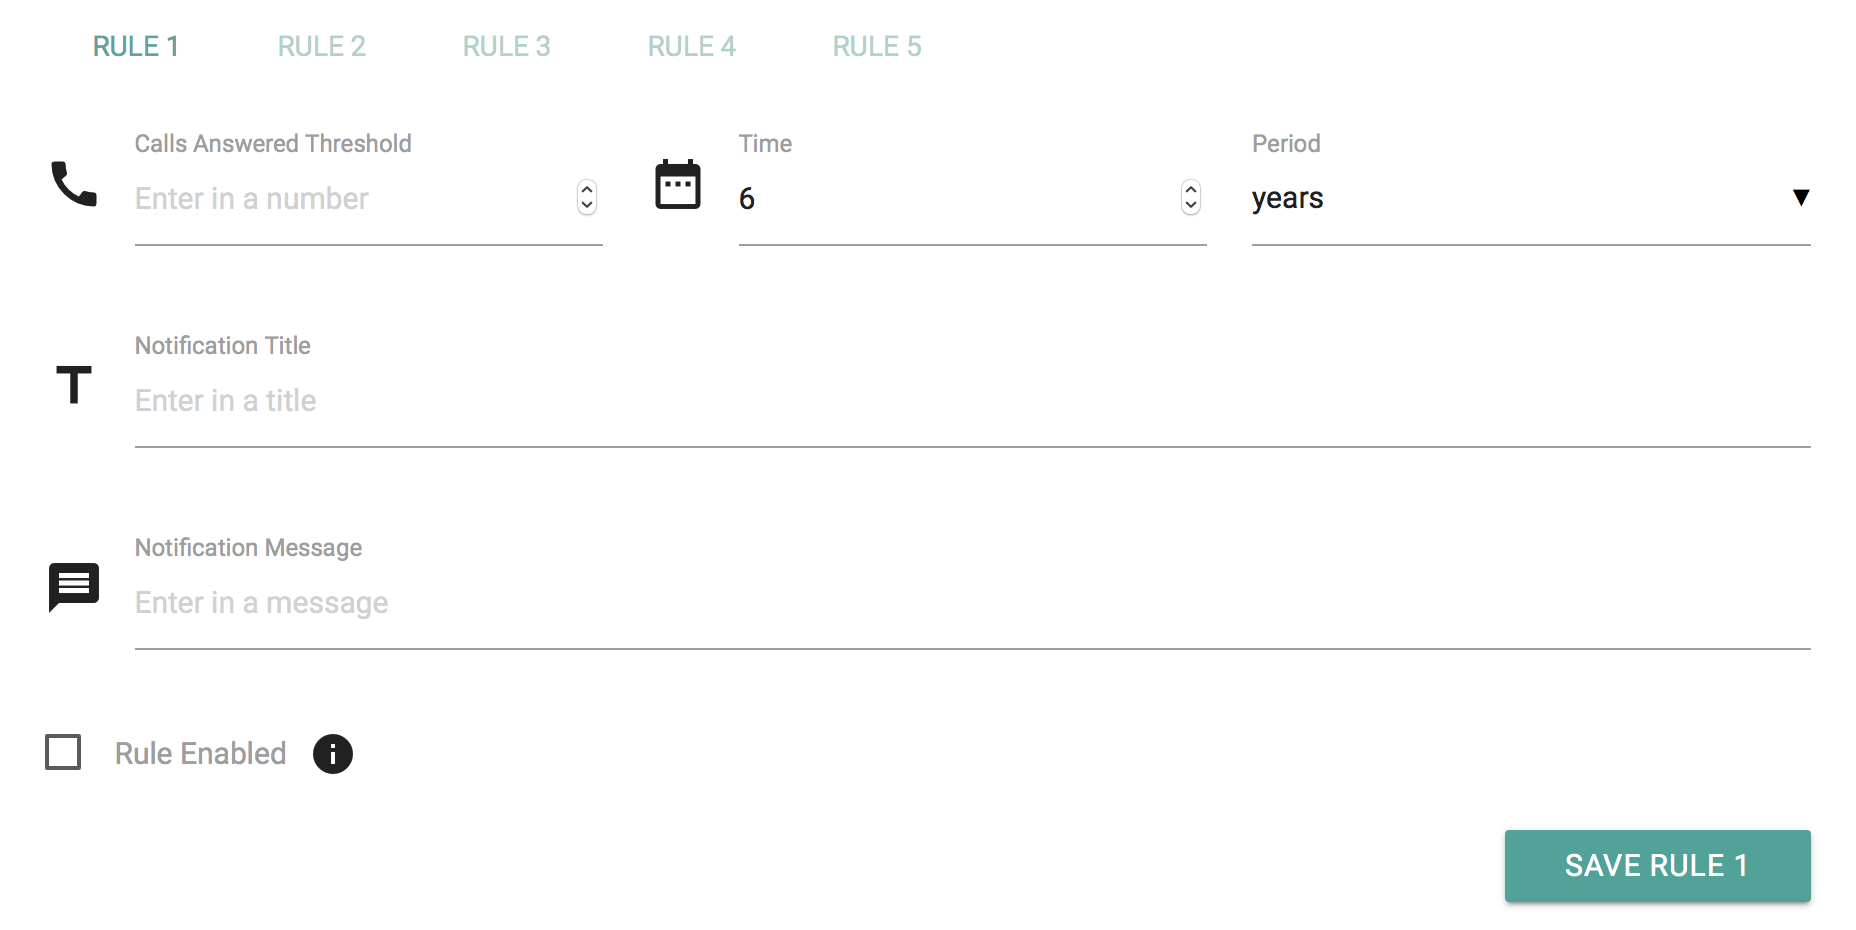Click inside the Notification Message field

pyautogui.click(x=600, y=602)
